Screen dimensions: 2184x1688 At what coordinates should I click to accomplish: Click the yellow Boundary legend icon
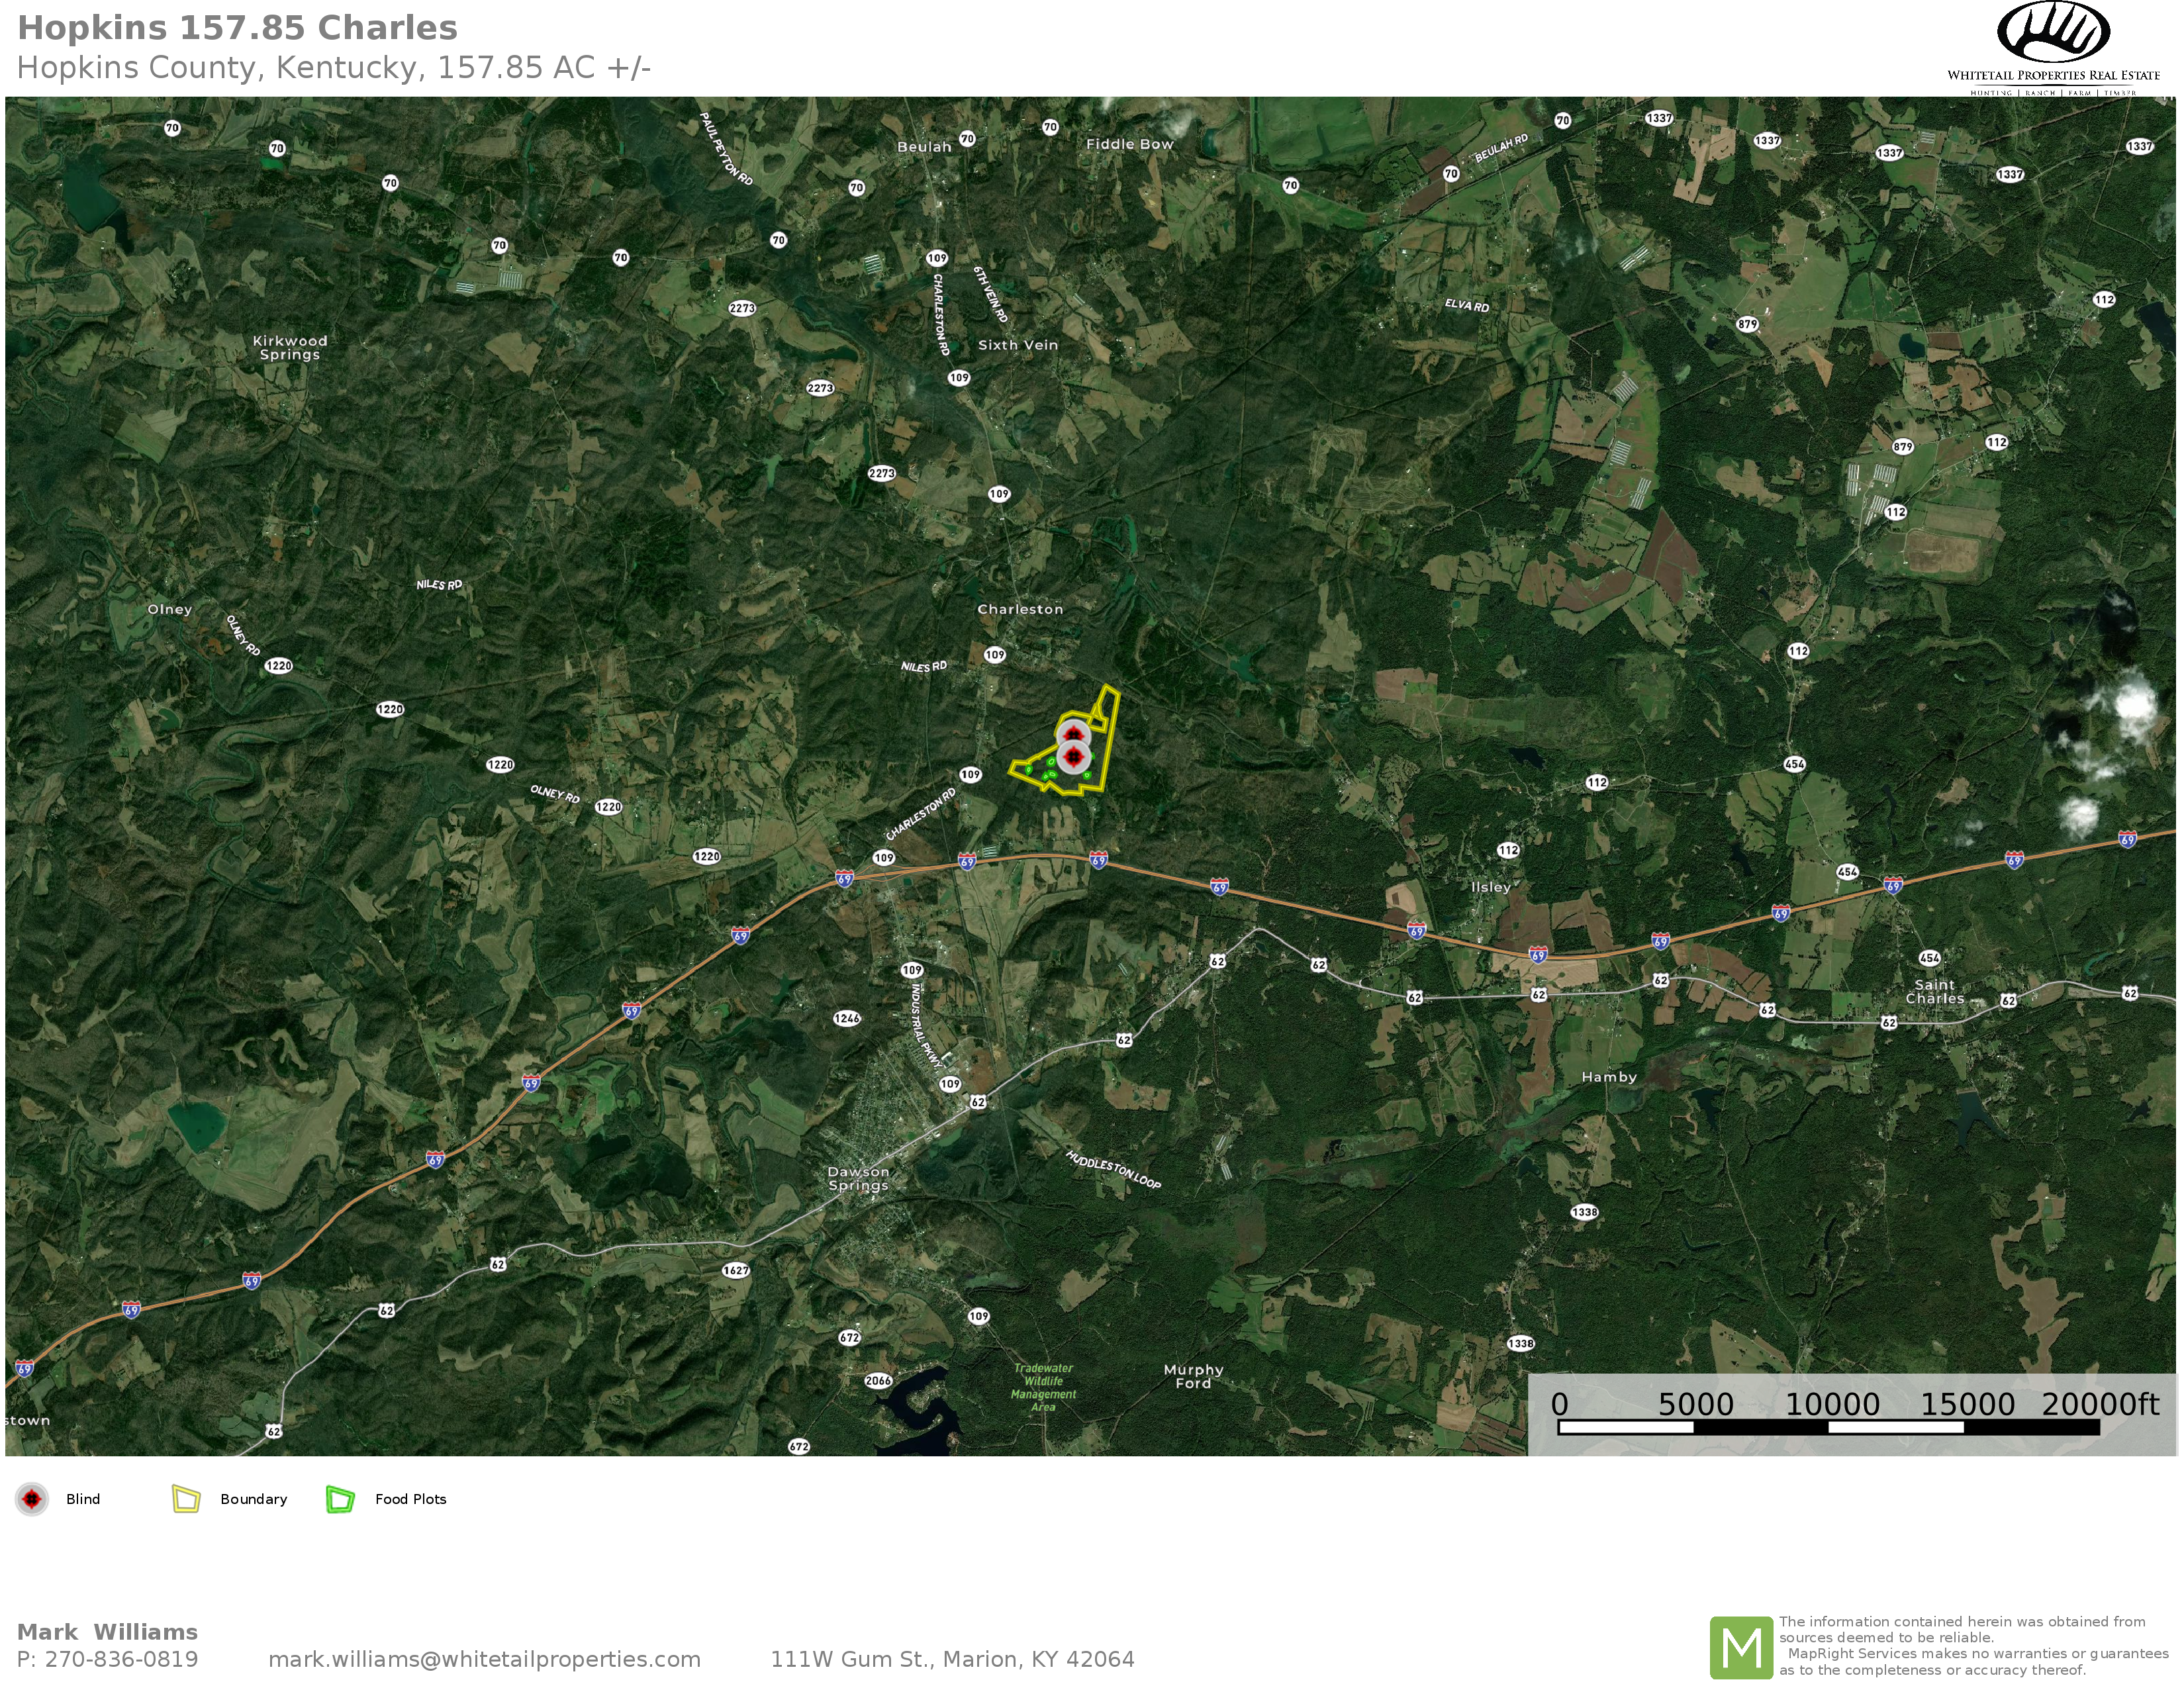pos(187,1499)
